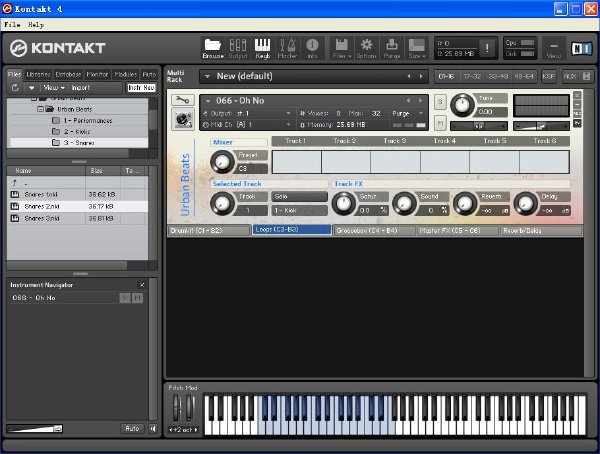
Task: Open the global Purge menu icon
Action: point(391,48)
